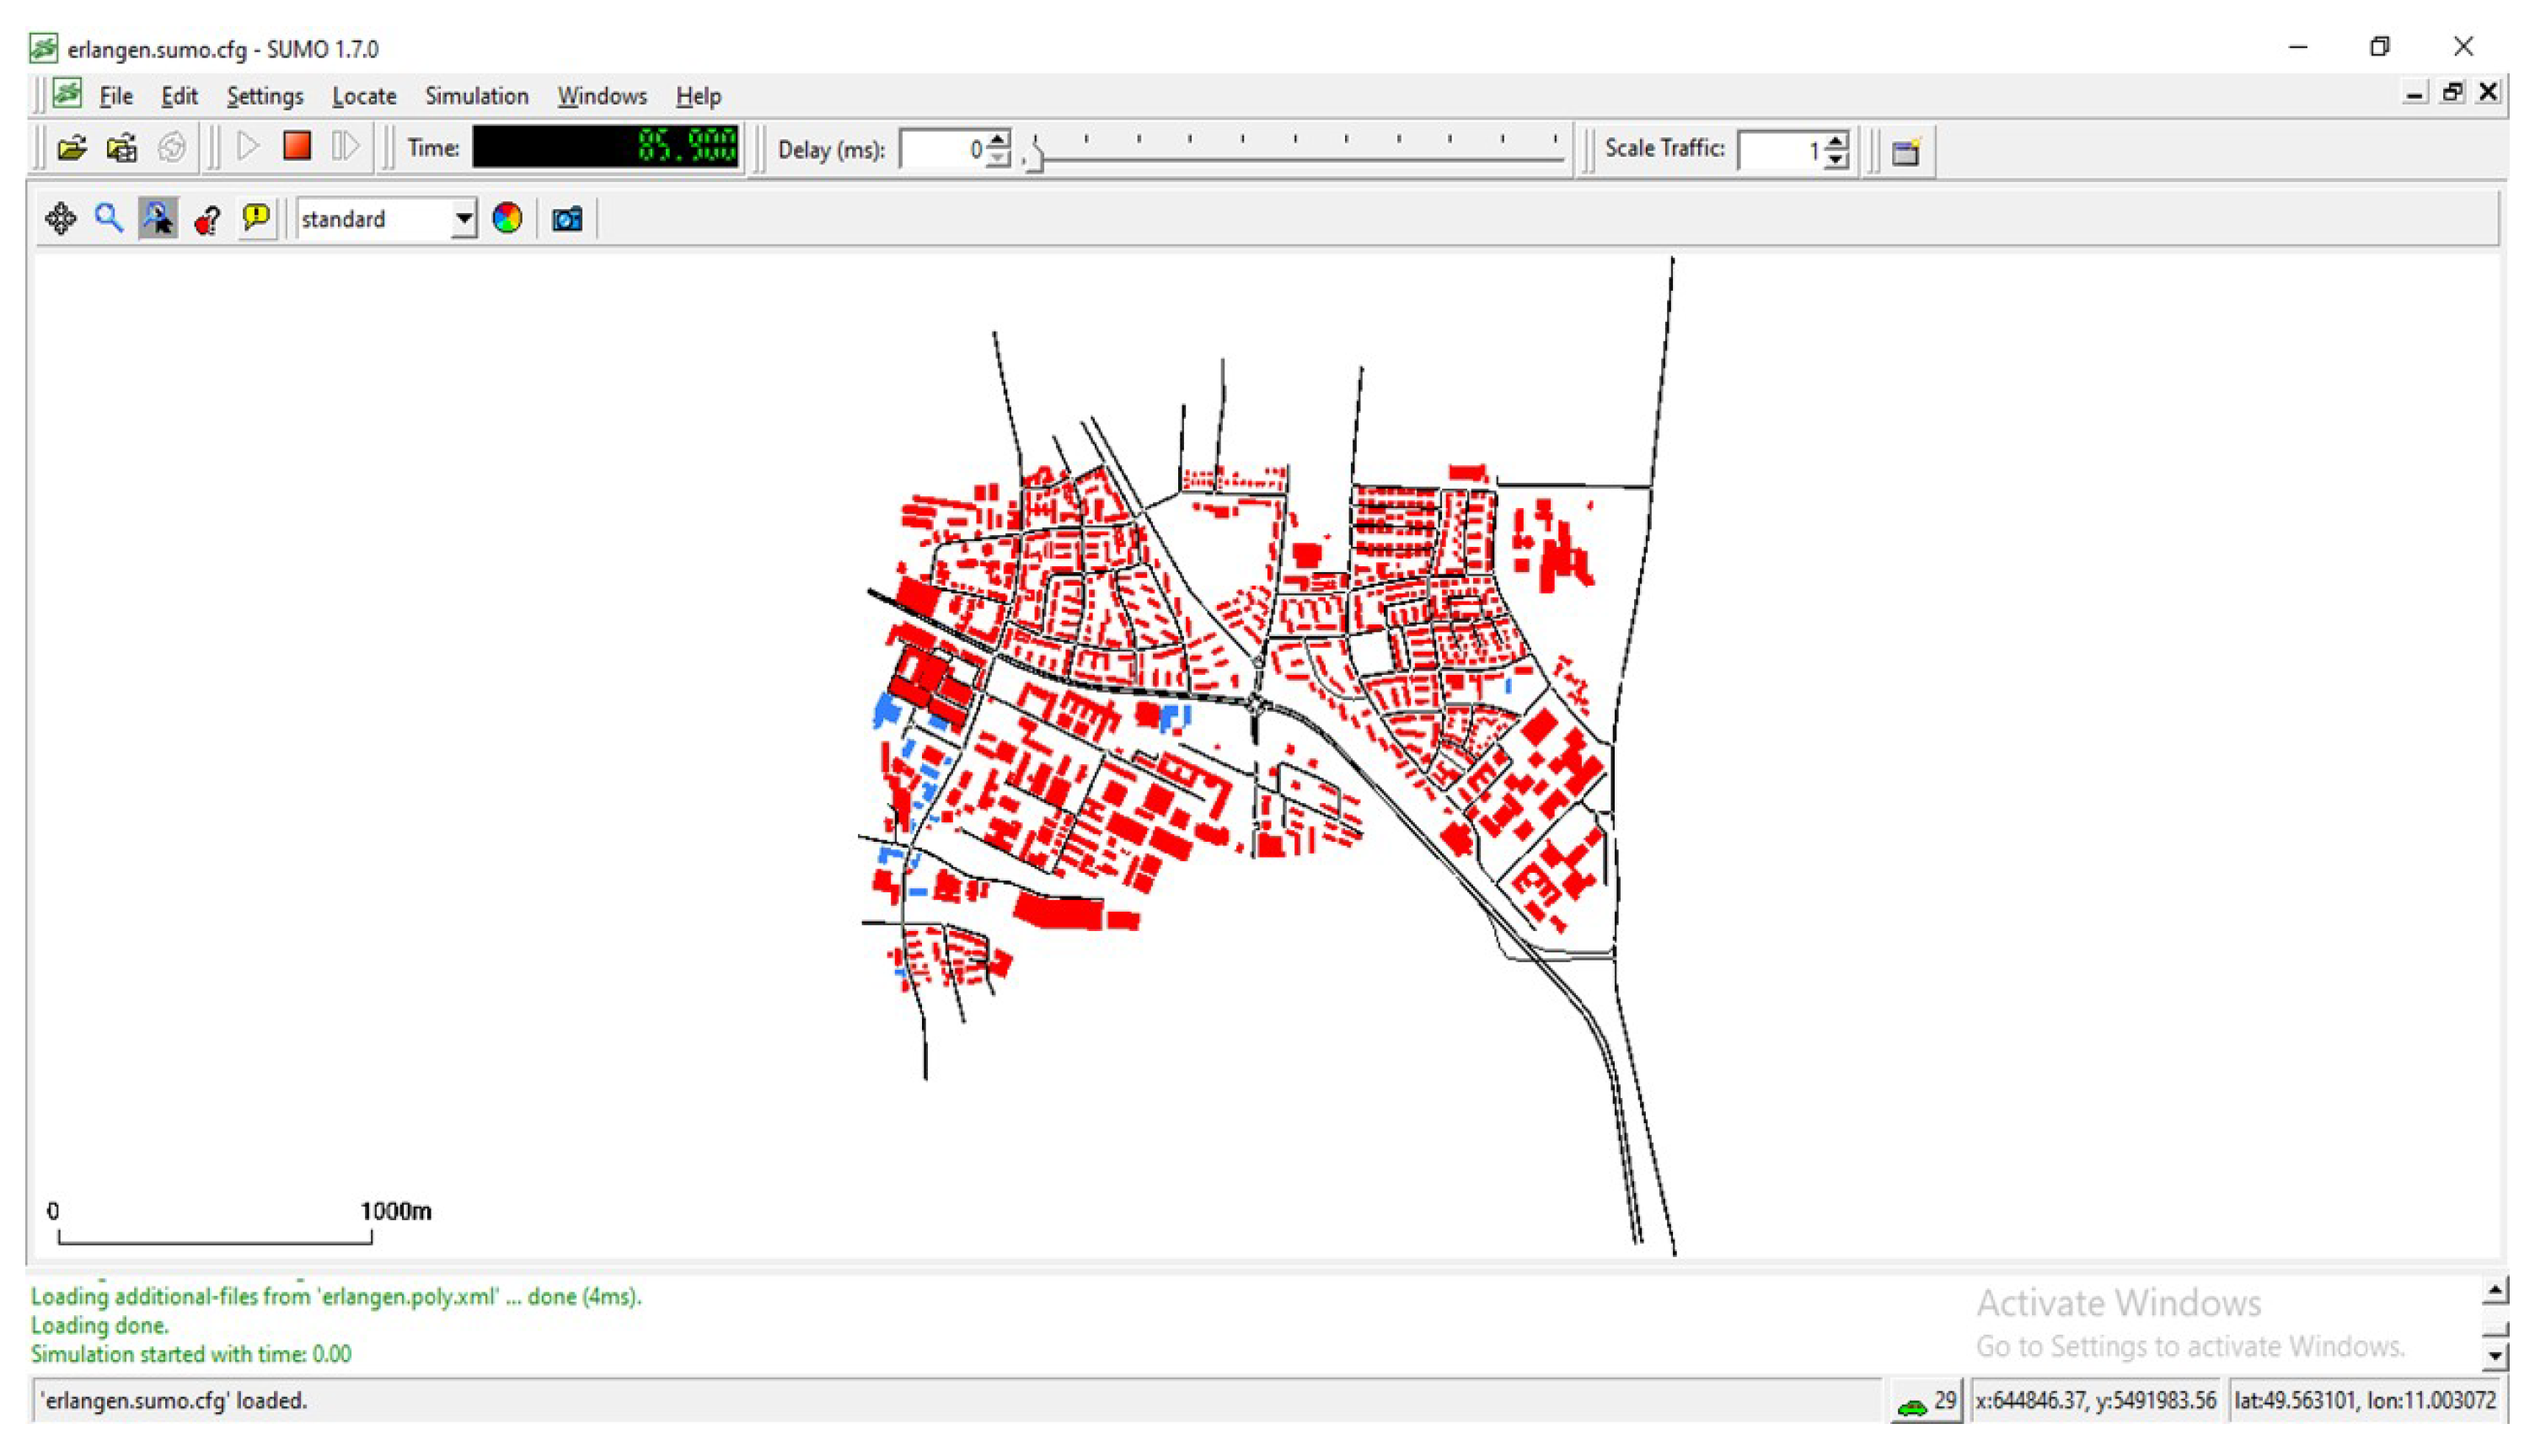Viewport: 2535px width, 1456px height.
Task: Stop the simulation with red square
Action: coord(297,147)
